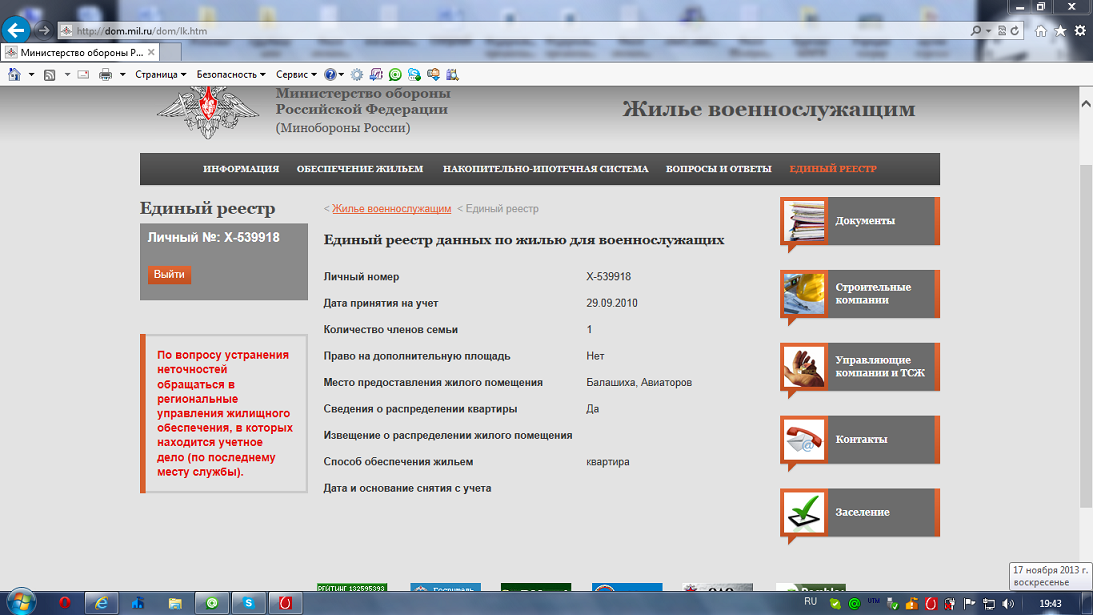Expand the Безопасность dropdown menu
Viewport: 1093px width, 615px height.
tap(230, 74)
